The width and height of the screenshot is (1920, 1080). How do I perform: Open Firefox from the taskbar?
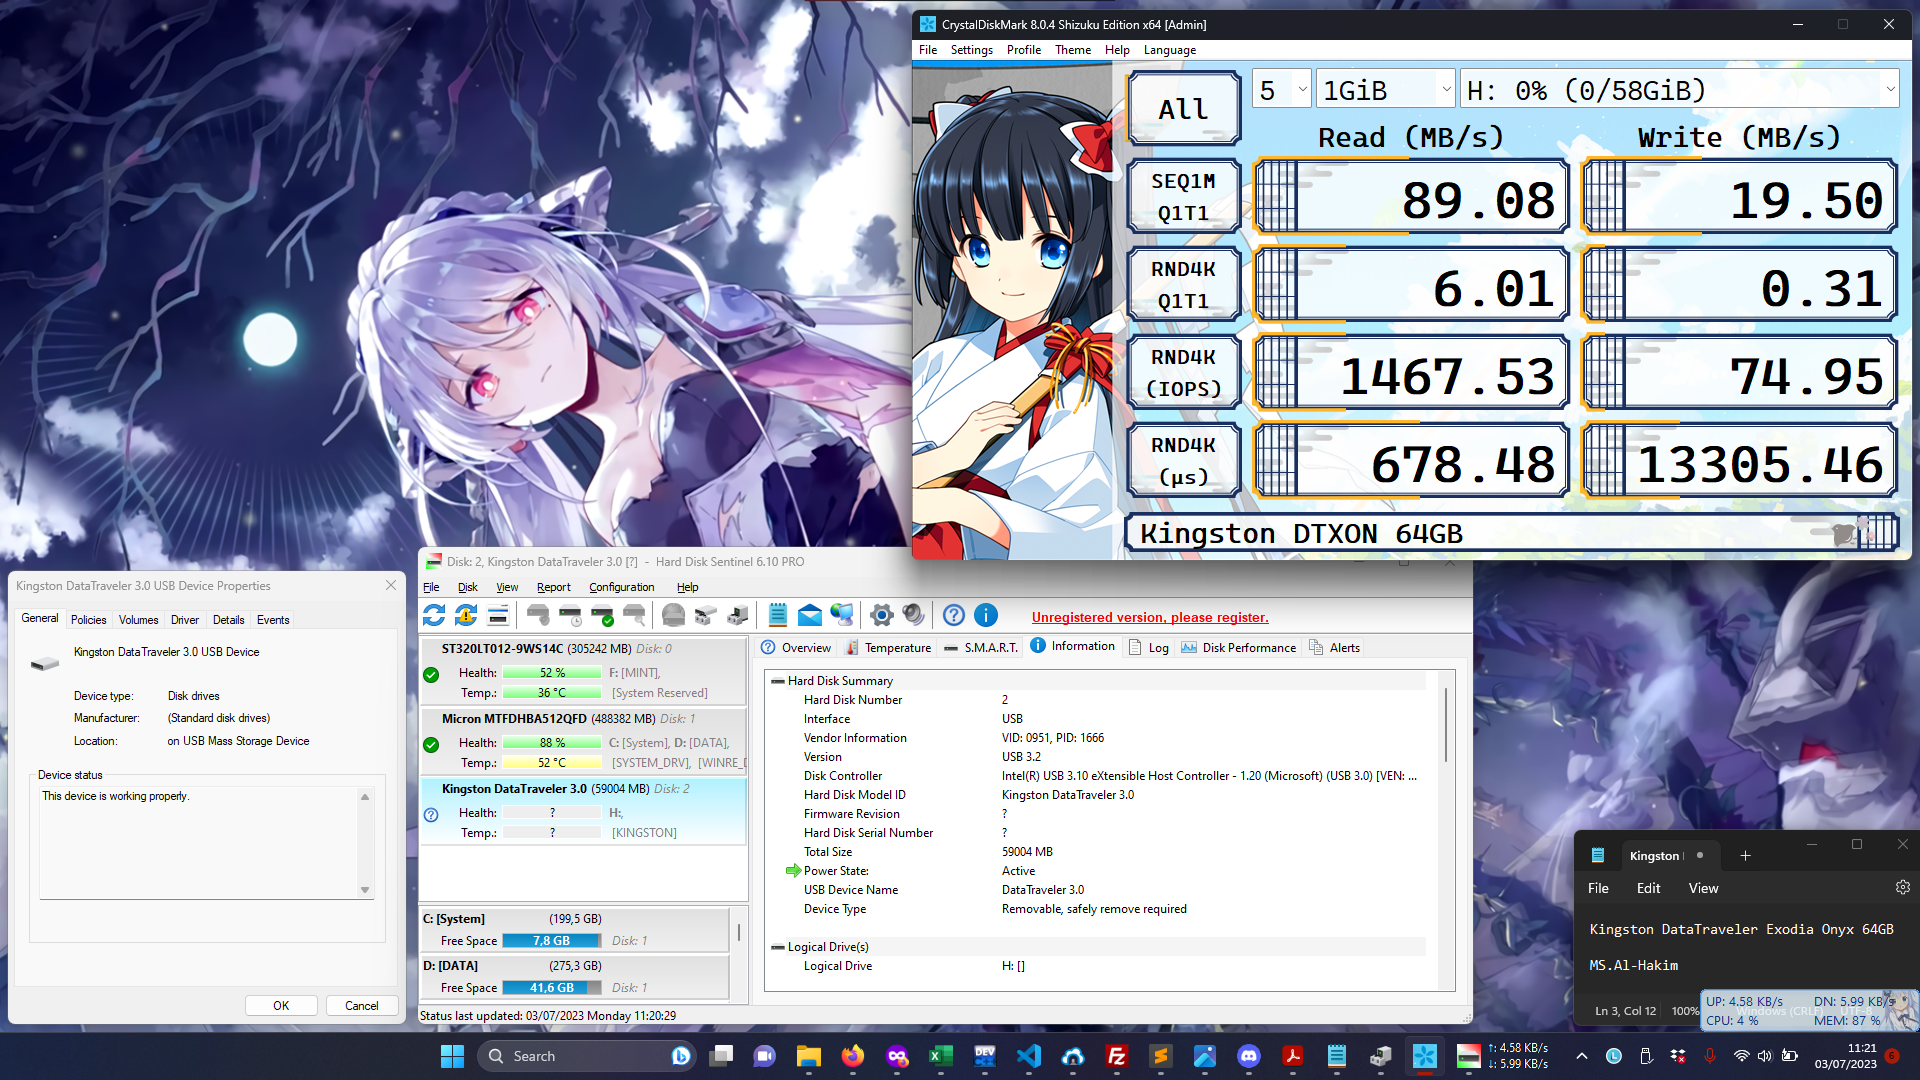pyautogui.click(x=852, y=1056)
